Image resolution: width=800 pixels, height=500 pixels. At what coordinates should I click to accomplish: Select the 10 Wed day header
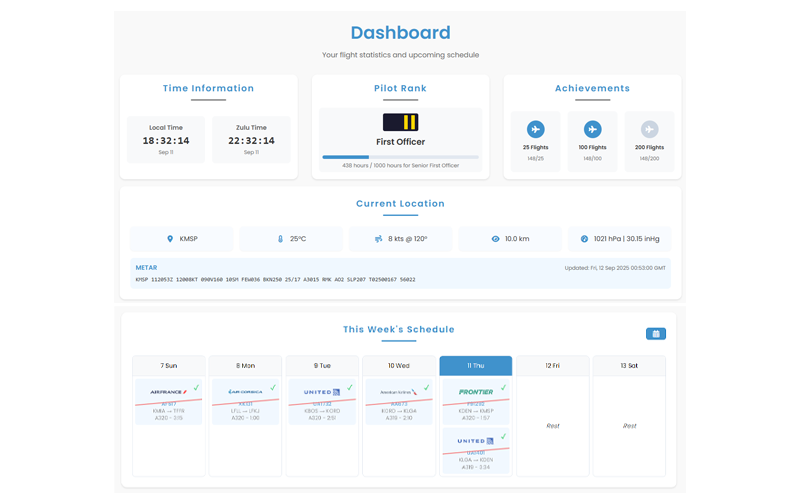(x=399, y=366)
